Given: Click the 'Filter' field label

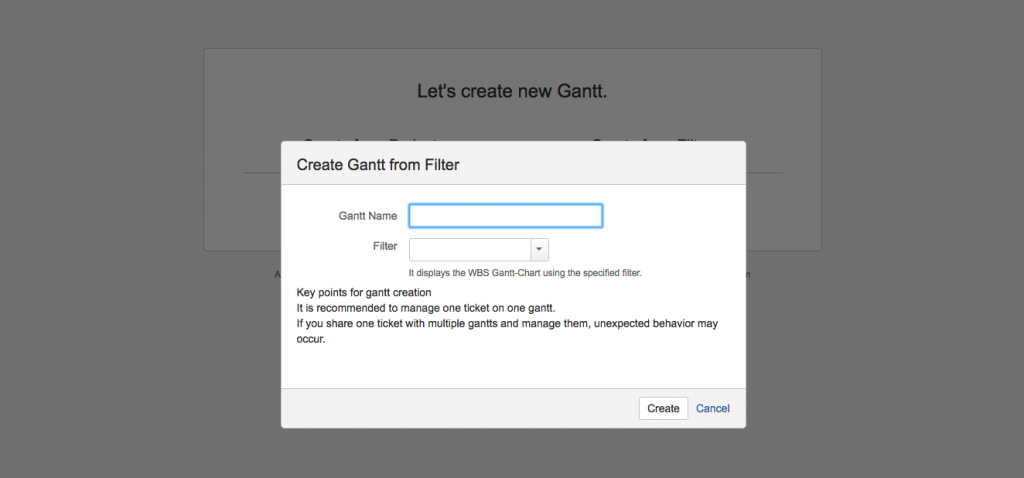Looking at the screenshot, I should (x=385, y=246).
